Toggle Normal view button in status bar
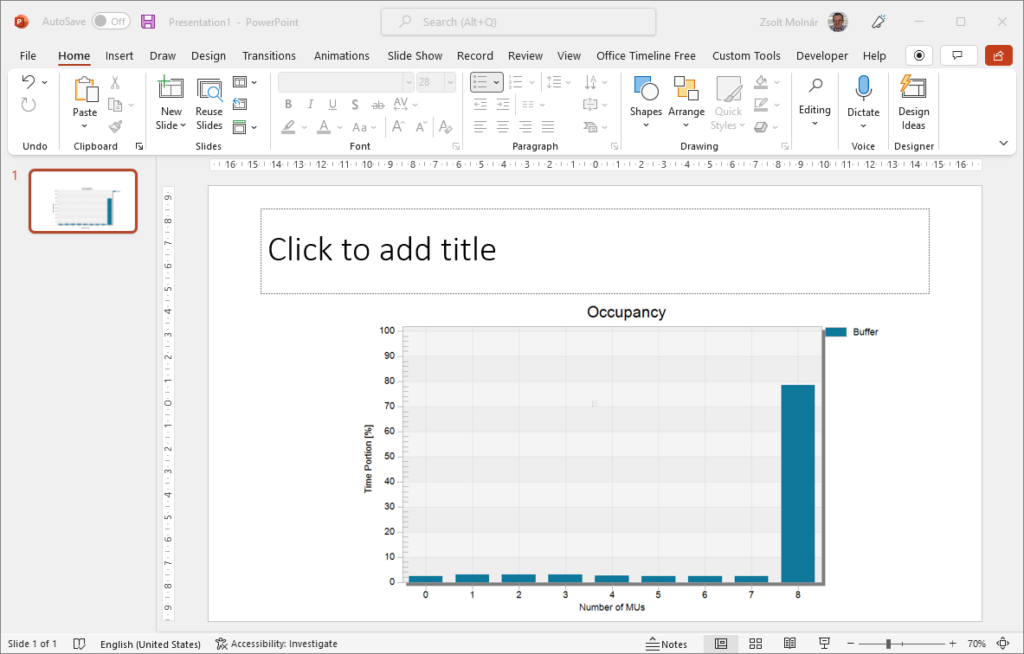This screenshot has width=1024, height=654. tap(721, 643)
